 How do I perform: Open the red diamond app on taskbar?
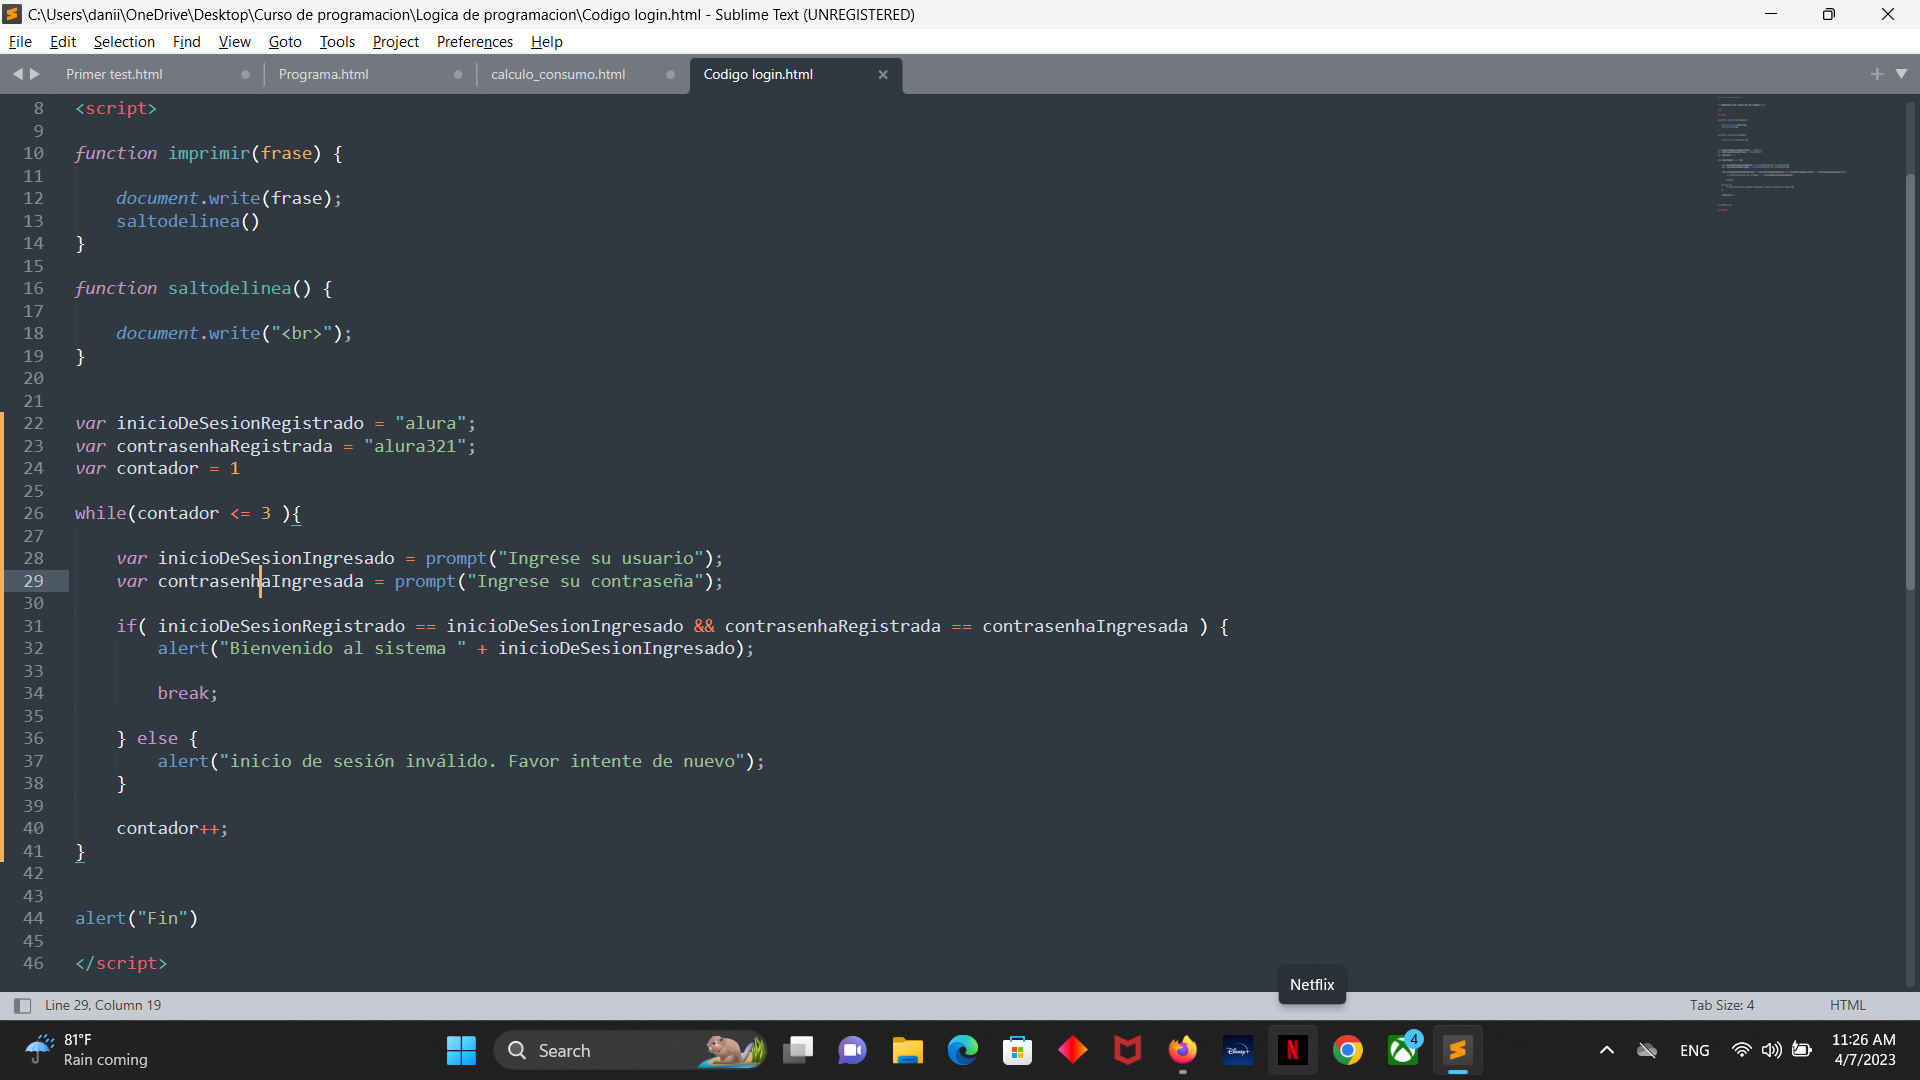[1073, 1050]
